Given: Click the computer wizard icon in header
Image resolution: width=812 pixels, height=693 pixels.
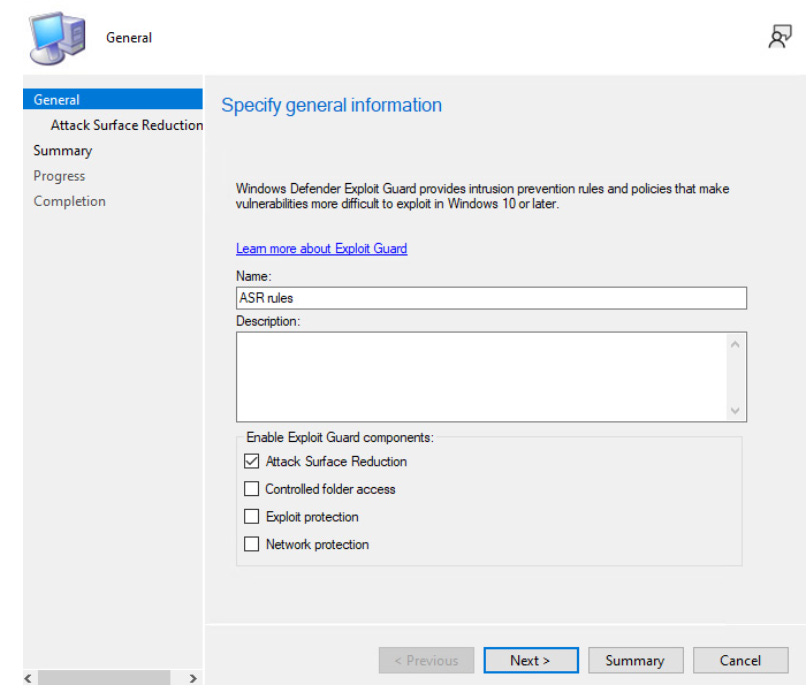Looking at the screenshot, I should [x=57, y=38].
